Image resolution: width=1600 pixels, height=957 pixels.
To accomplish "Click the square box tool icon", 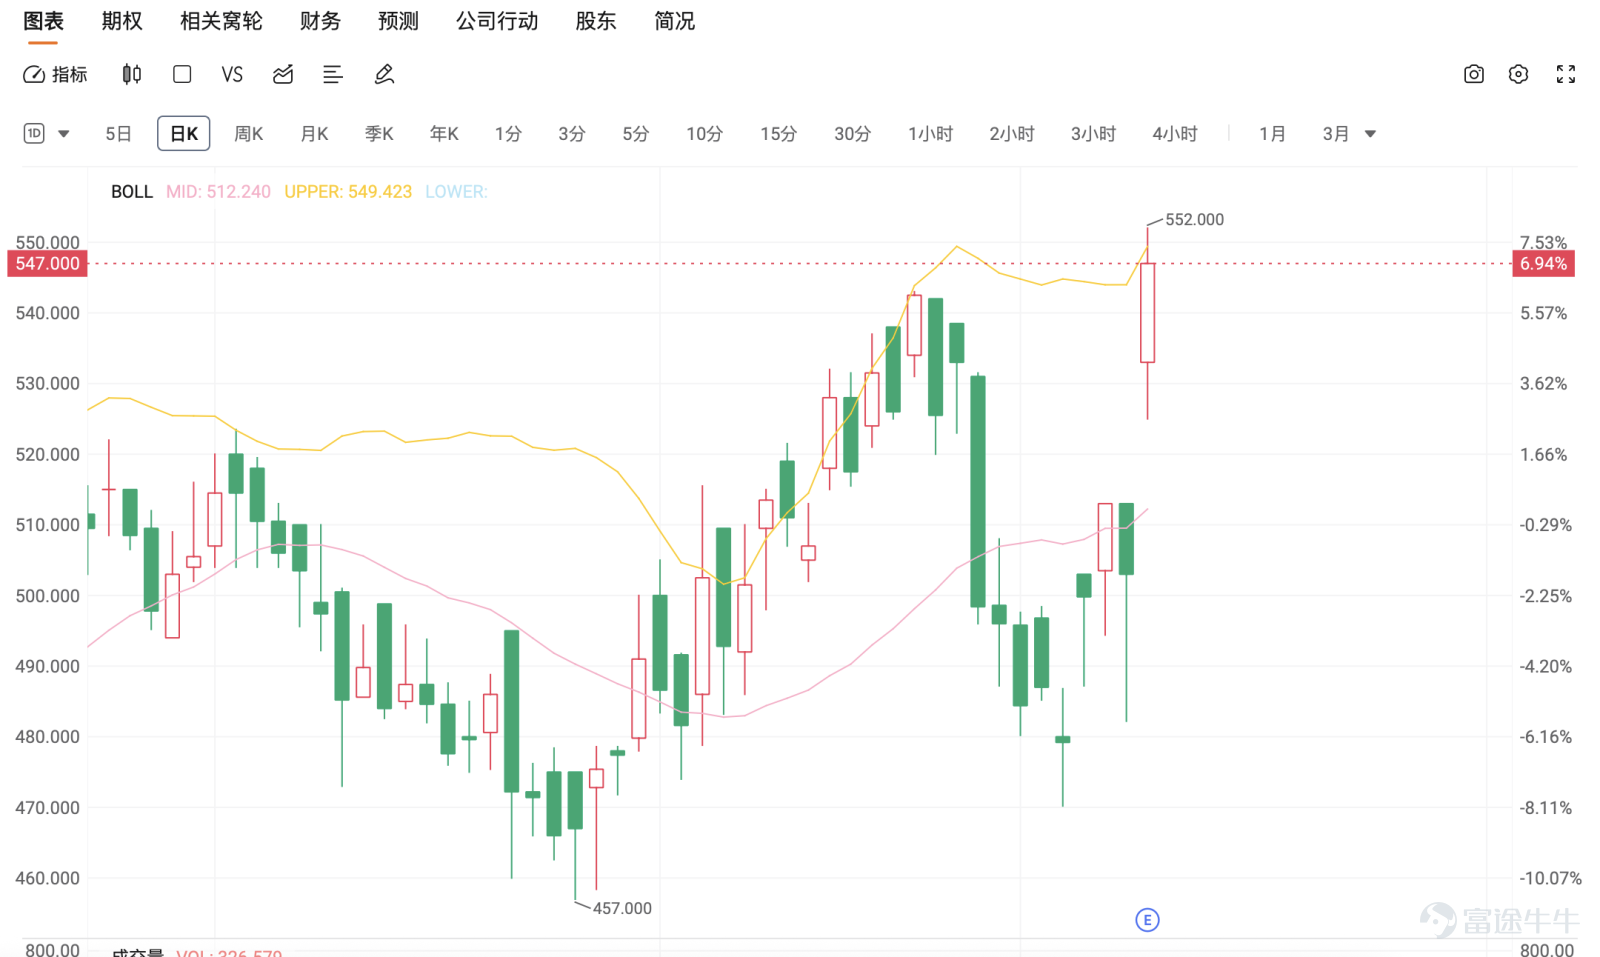I will [x=182, y=74].
